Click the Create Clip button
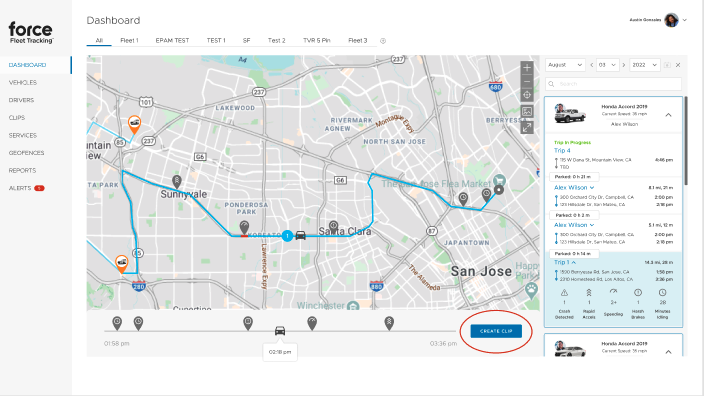The height and width of the screenshot is (396, 704). [x=496, y=331]
